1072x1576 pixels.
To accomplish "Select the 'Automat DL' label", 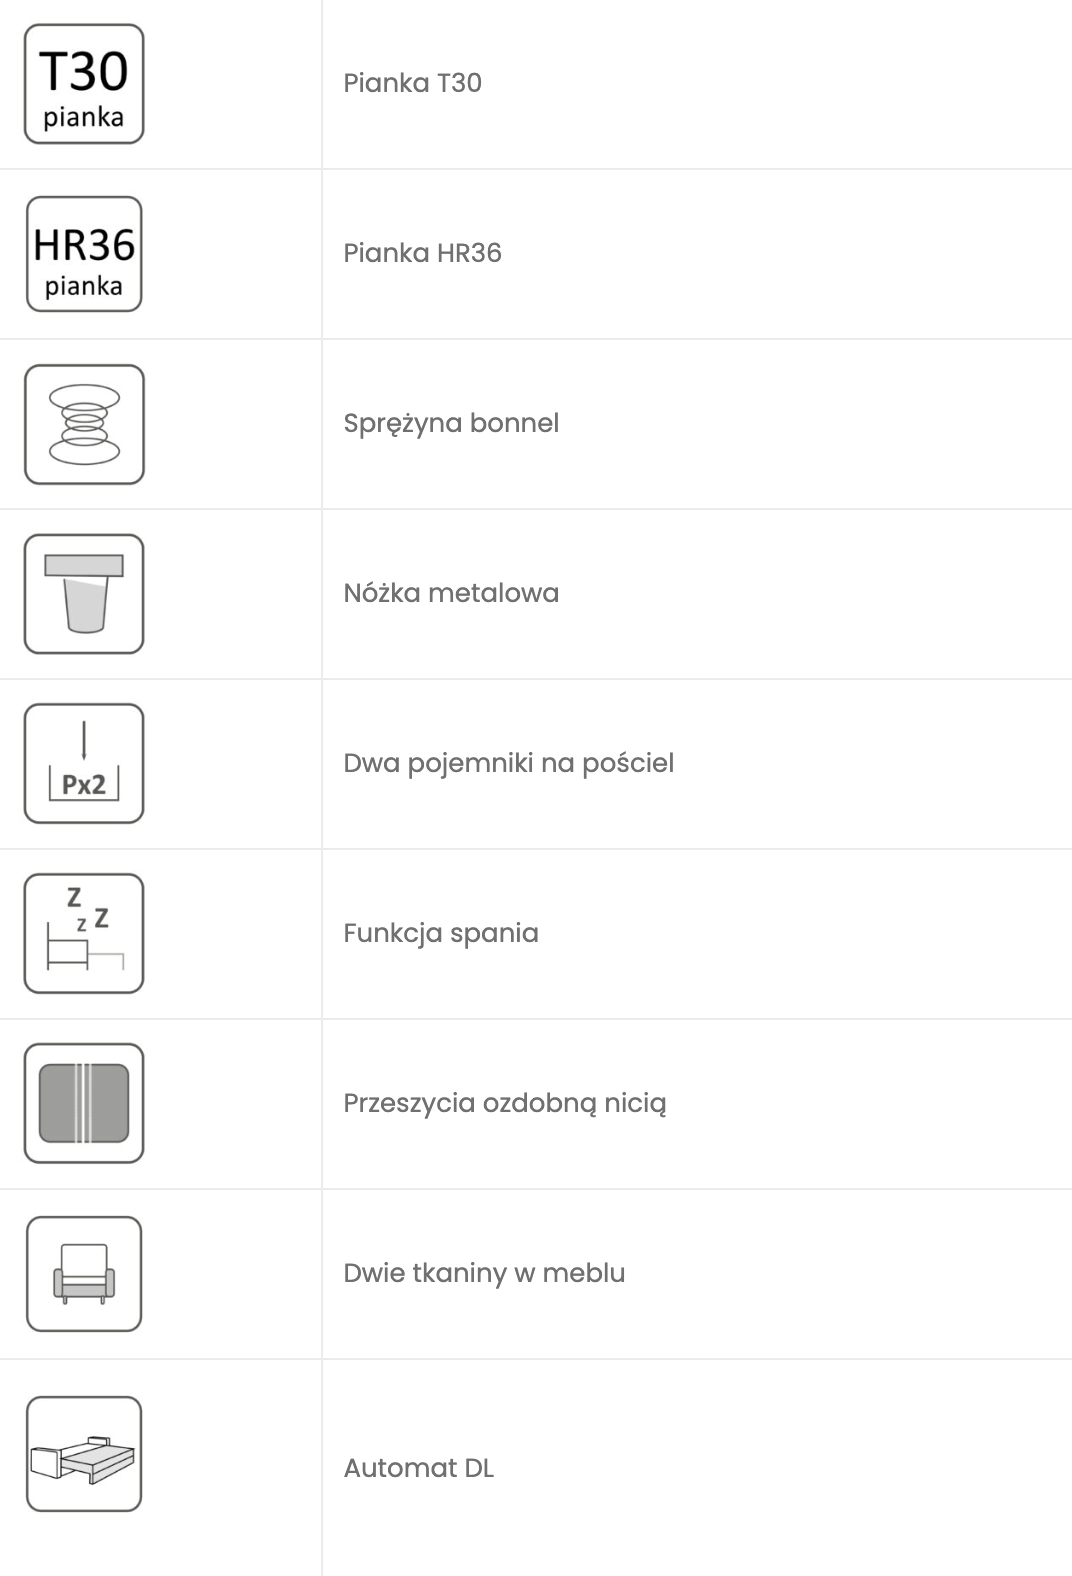I will (x=419, y=1468).
